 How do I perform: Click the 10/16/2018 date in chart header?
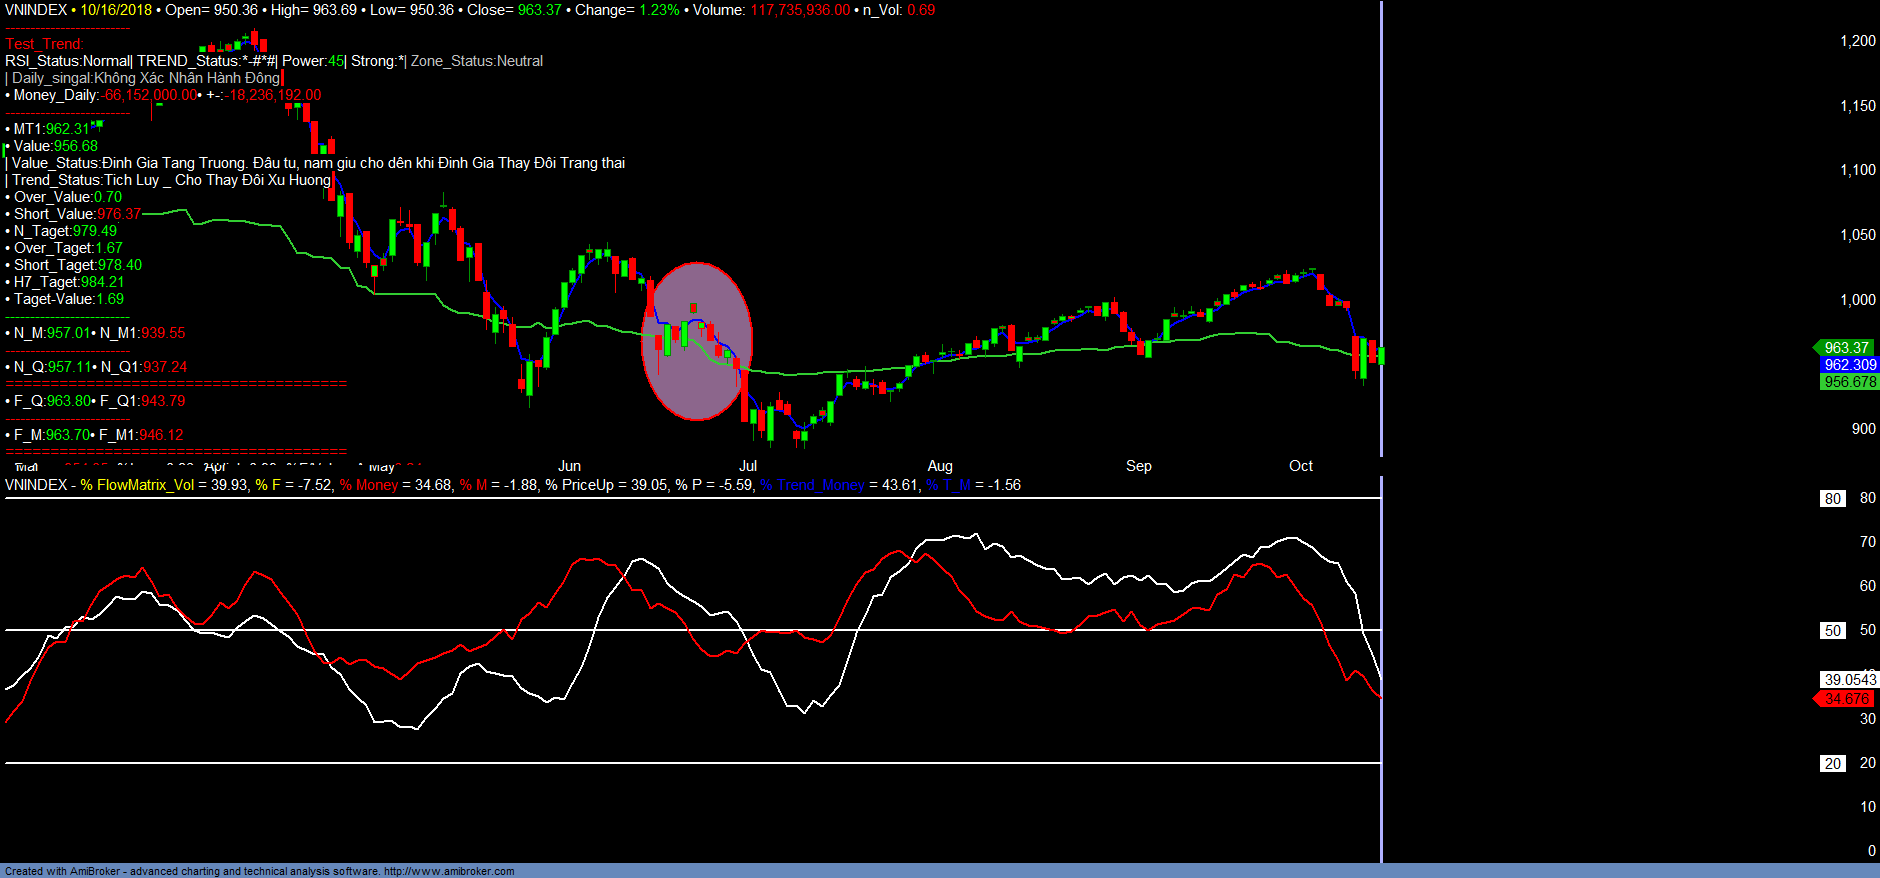pyautogui.click(x=116, y=10)
